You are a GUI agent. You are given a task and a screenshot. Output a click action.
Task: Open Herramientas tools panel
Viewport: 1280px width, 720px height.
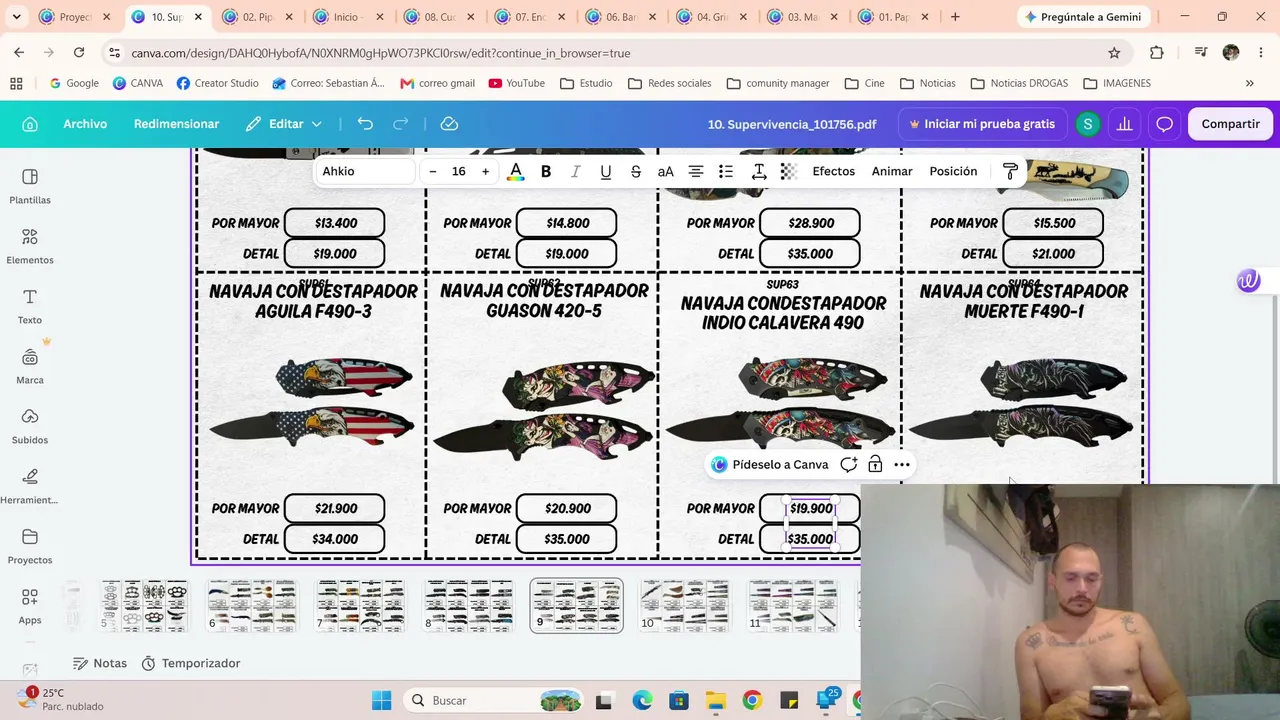tap(30, 486)
